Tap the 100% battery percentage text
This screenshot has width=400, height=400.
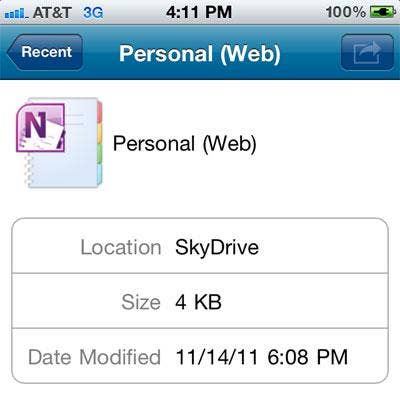[x=346, y=12]
